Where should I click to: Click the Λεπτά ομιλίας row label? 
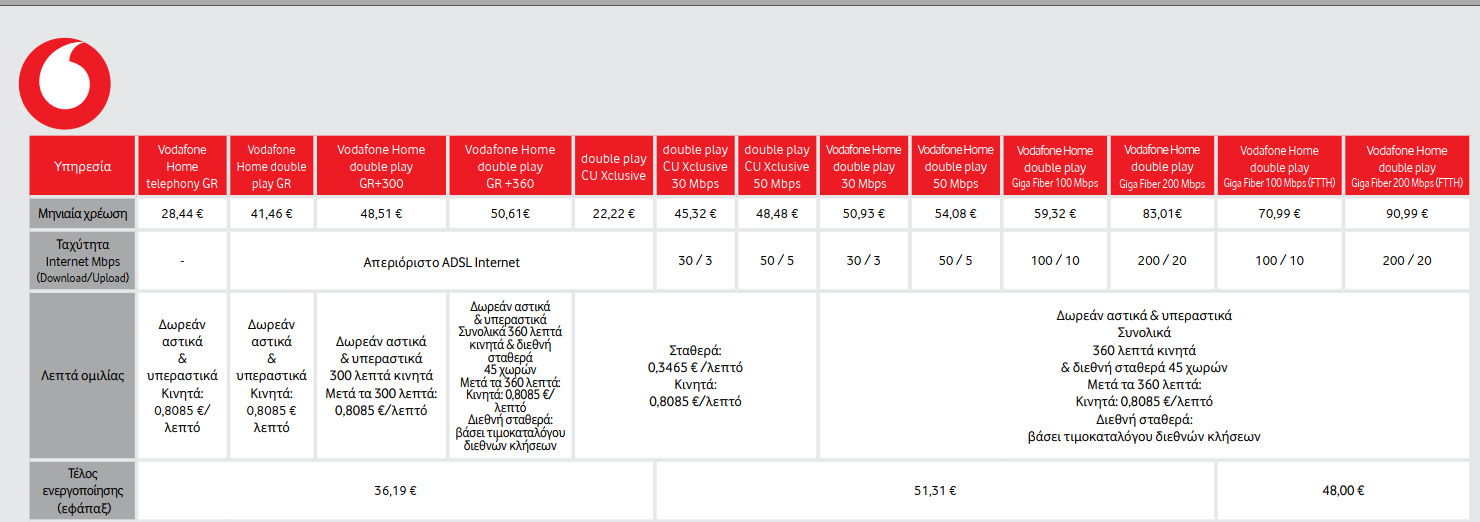click(82, 376)
